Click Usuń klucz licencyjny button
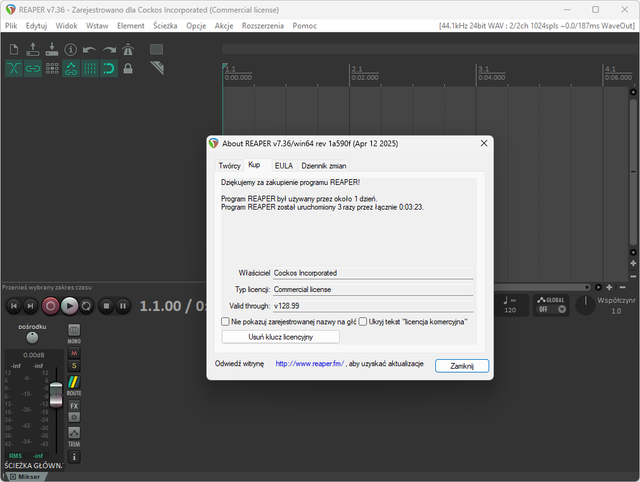Image resolution: width=640 pixels, height=482 pixels. [280, 337]
